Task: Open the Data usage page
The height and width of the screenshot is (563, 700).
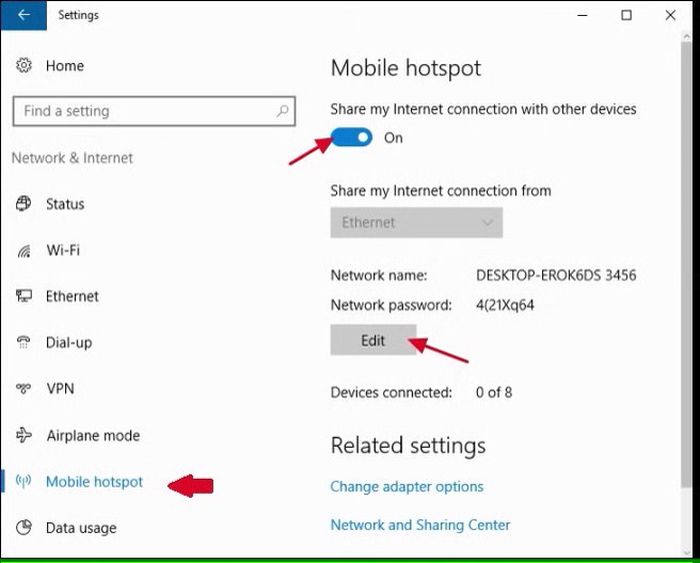Action: [x=81, y=528]
